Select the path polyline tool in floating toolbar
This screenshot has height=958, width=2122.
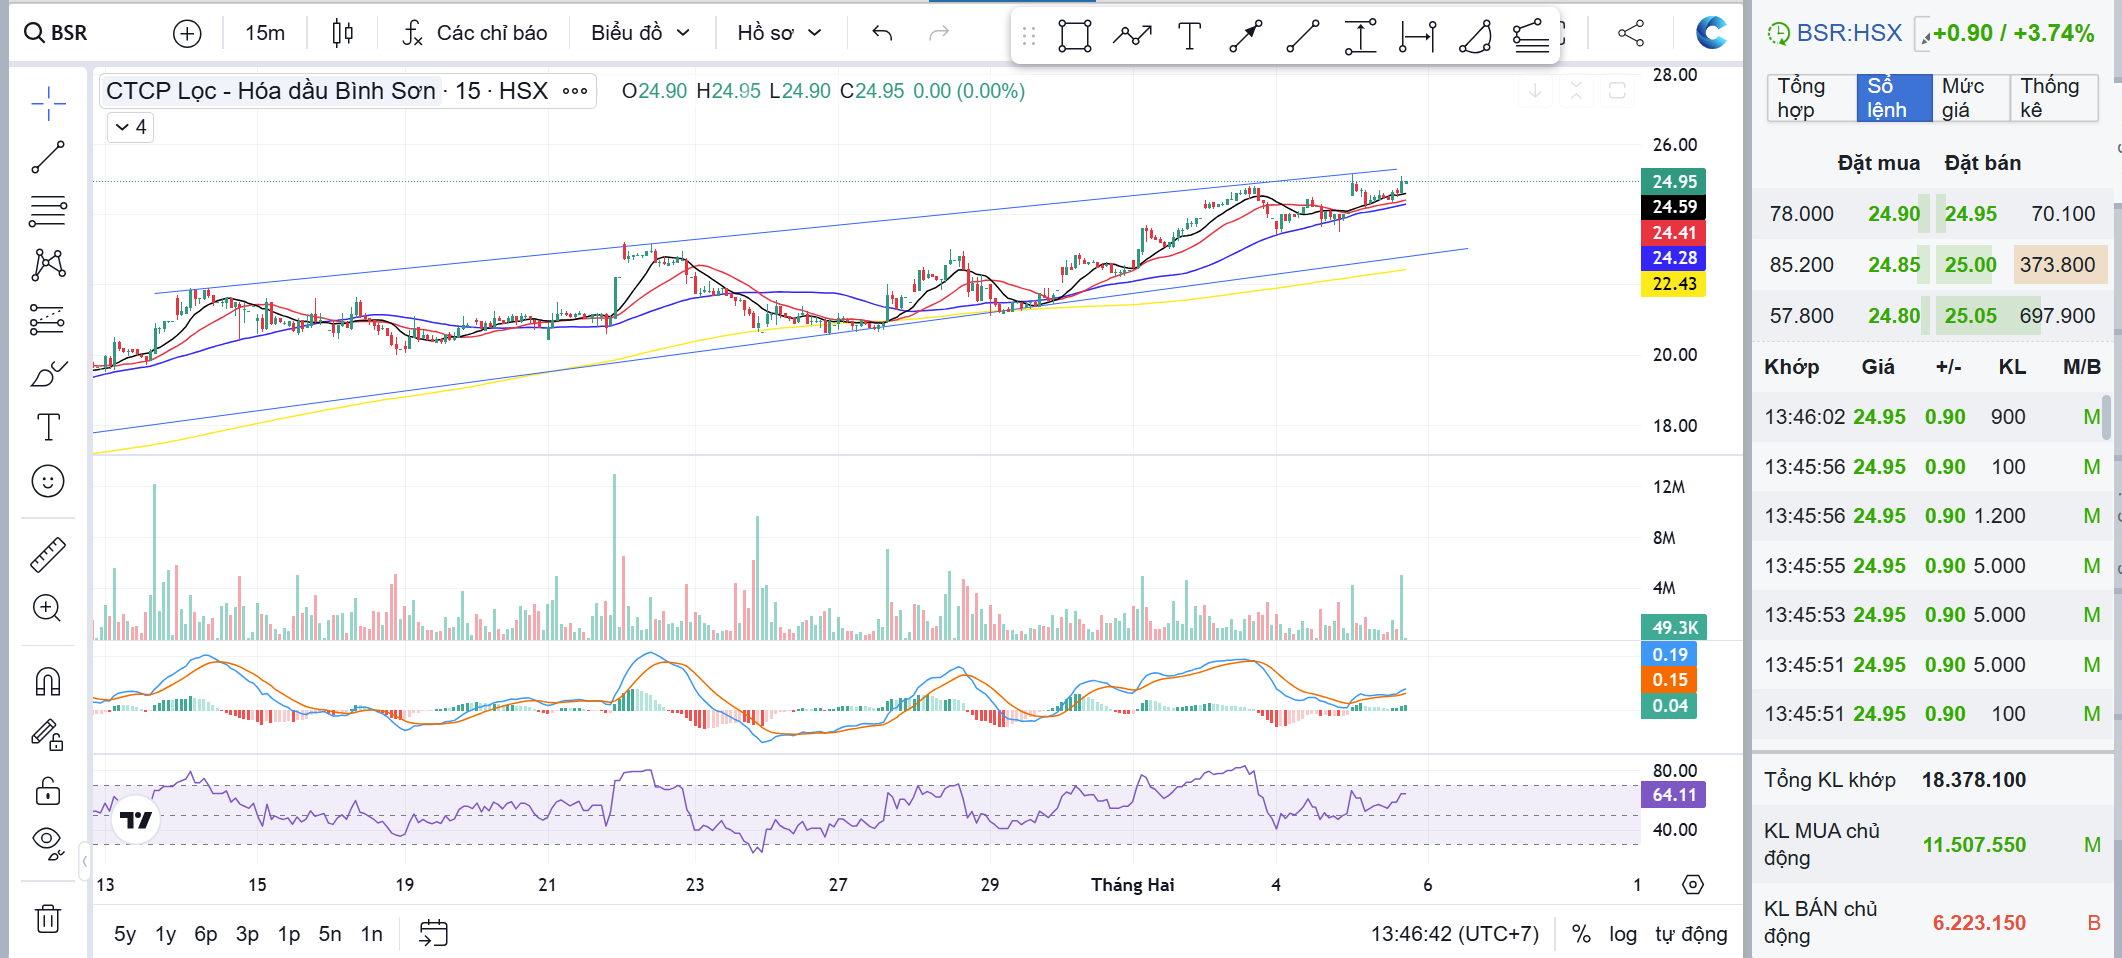(x=1132, y=36)
